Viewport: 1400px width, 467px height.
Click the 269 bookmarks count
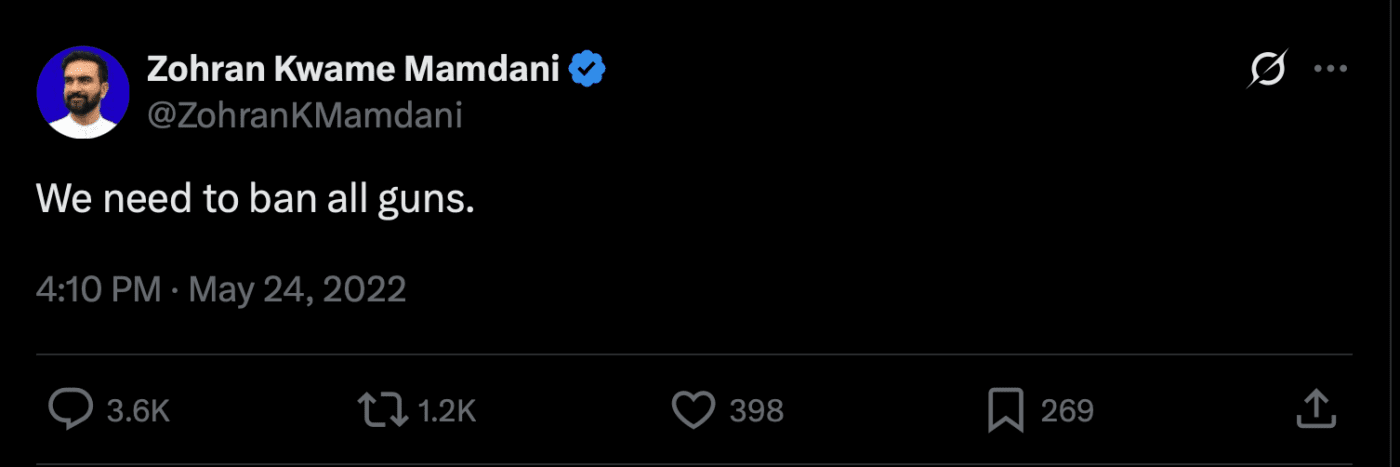pos(1067,410)
